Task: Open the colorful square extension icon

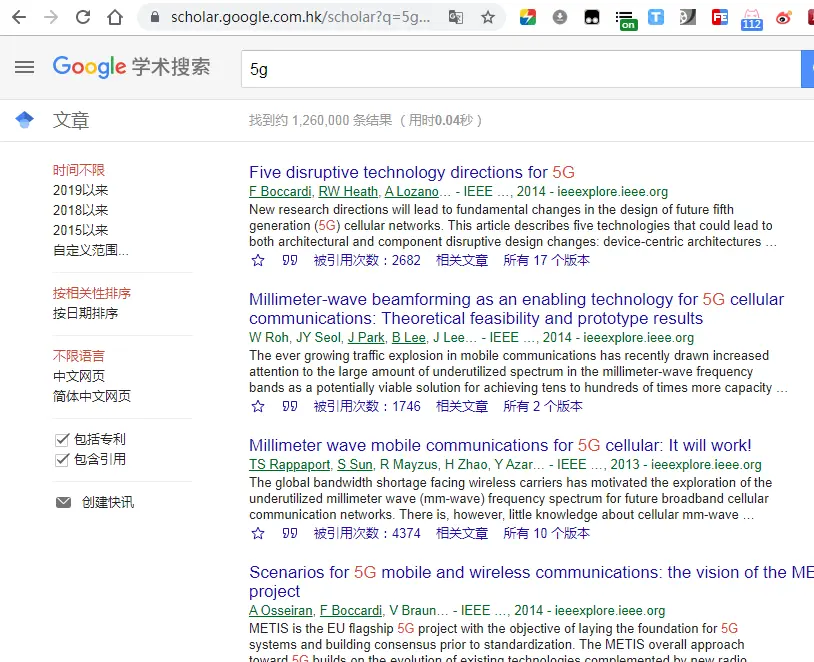Action: (x=527, y=17)
